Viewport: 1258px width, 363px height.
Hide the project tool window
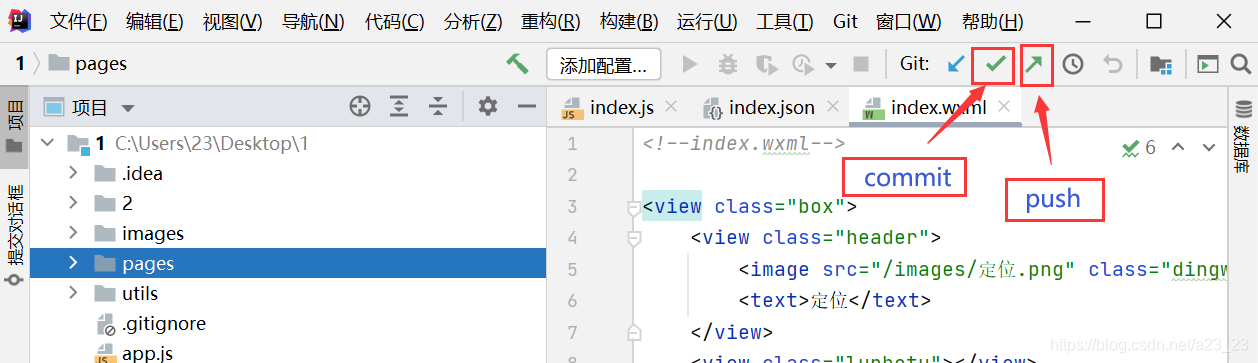(526, 106)
